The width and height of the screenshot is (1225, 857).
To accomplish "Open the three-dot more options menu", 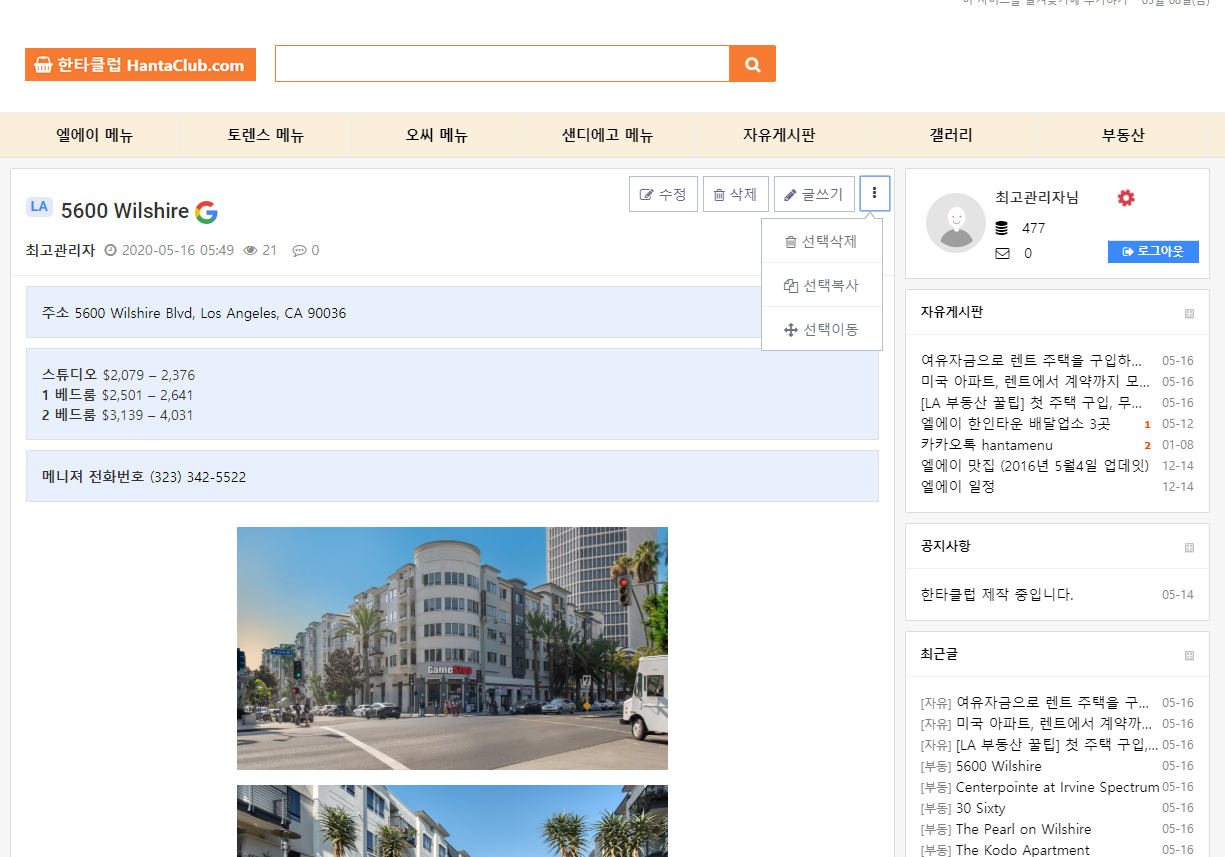I will (874, 193).
